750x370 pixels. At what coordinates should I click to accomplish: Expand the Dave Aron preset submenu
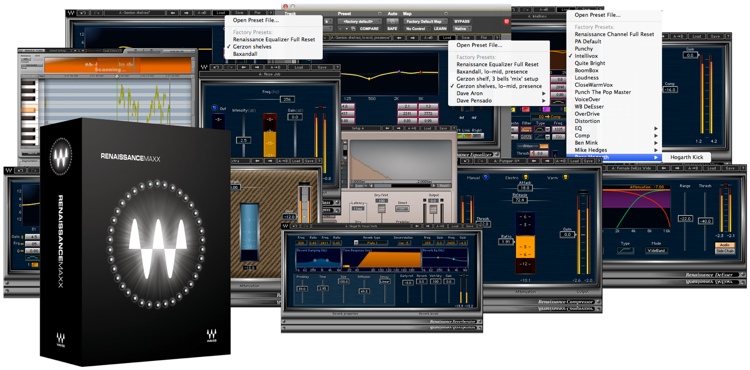(499, 94)
